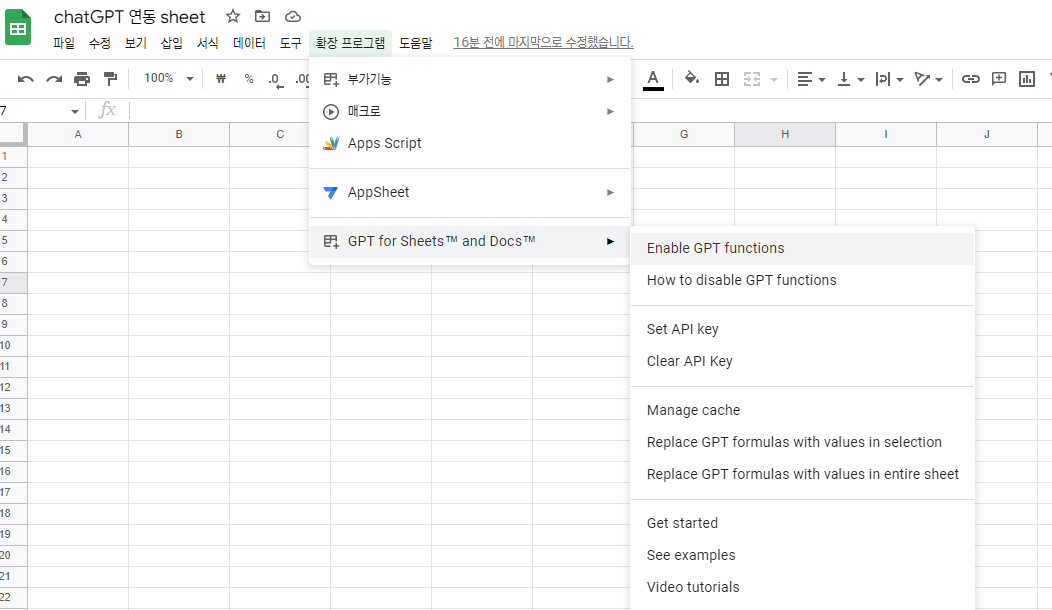Select Manage cache
The height and width of the screenshot is (610, 1052).
(x=802, y=410)
